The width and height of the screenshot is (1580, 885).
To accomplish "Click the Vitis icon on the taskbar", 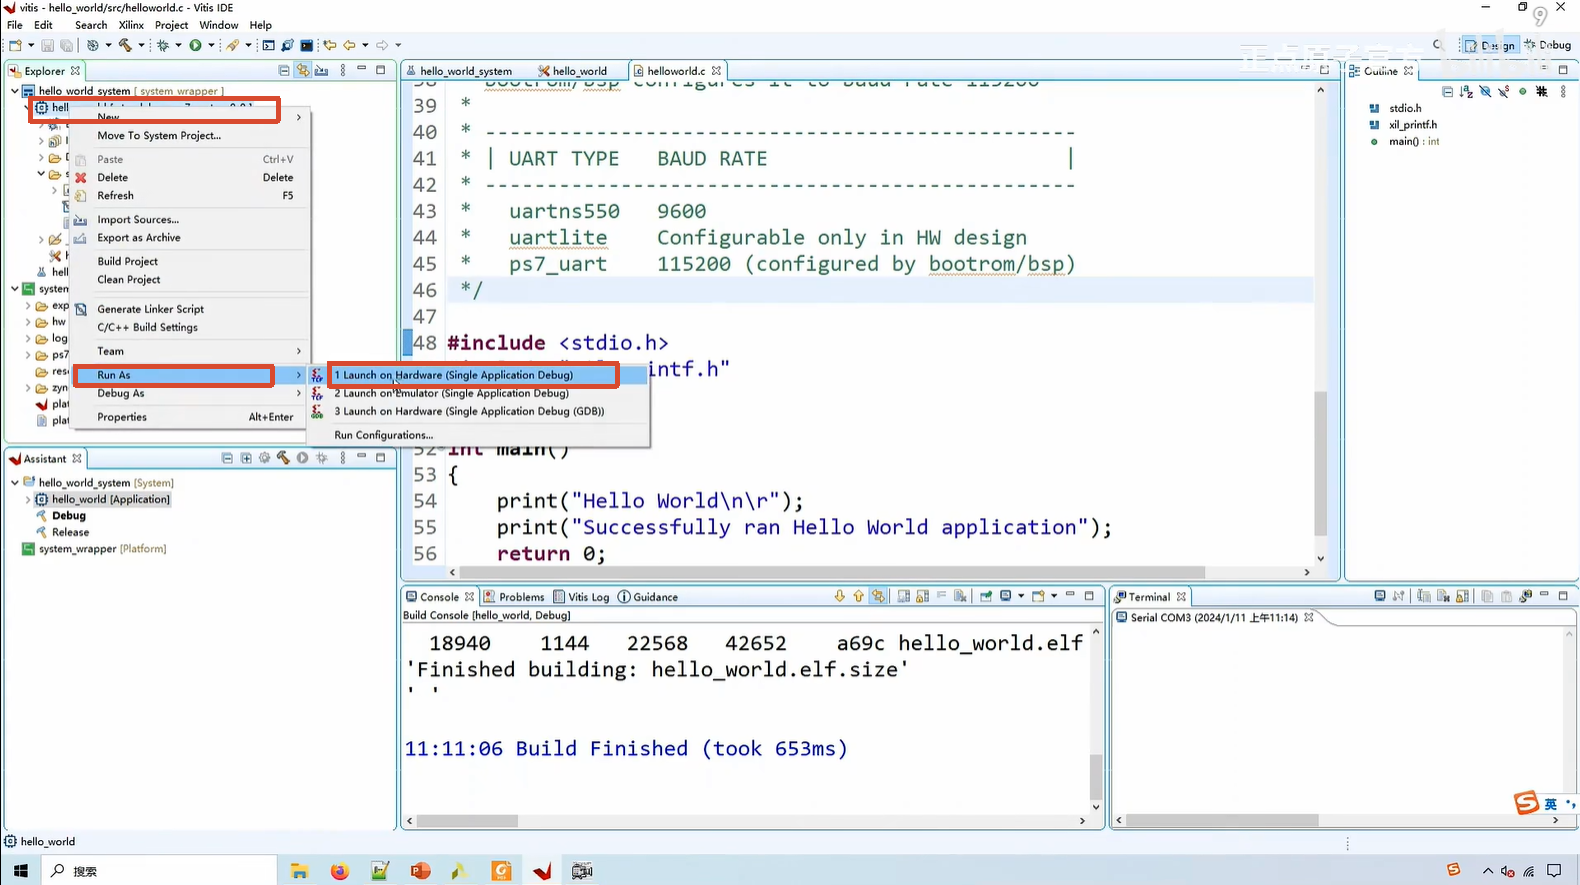I will 542,871.
